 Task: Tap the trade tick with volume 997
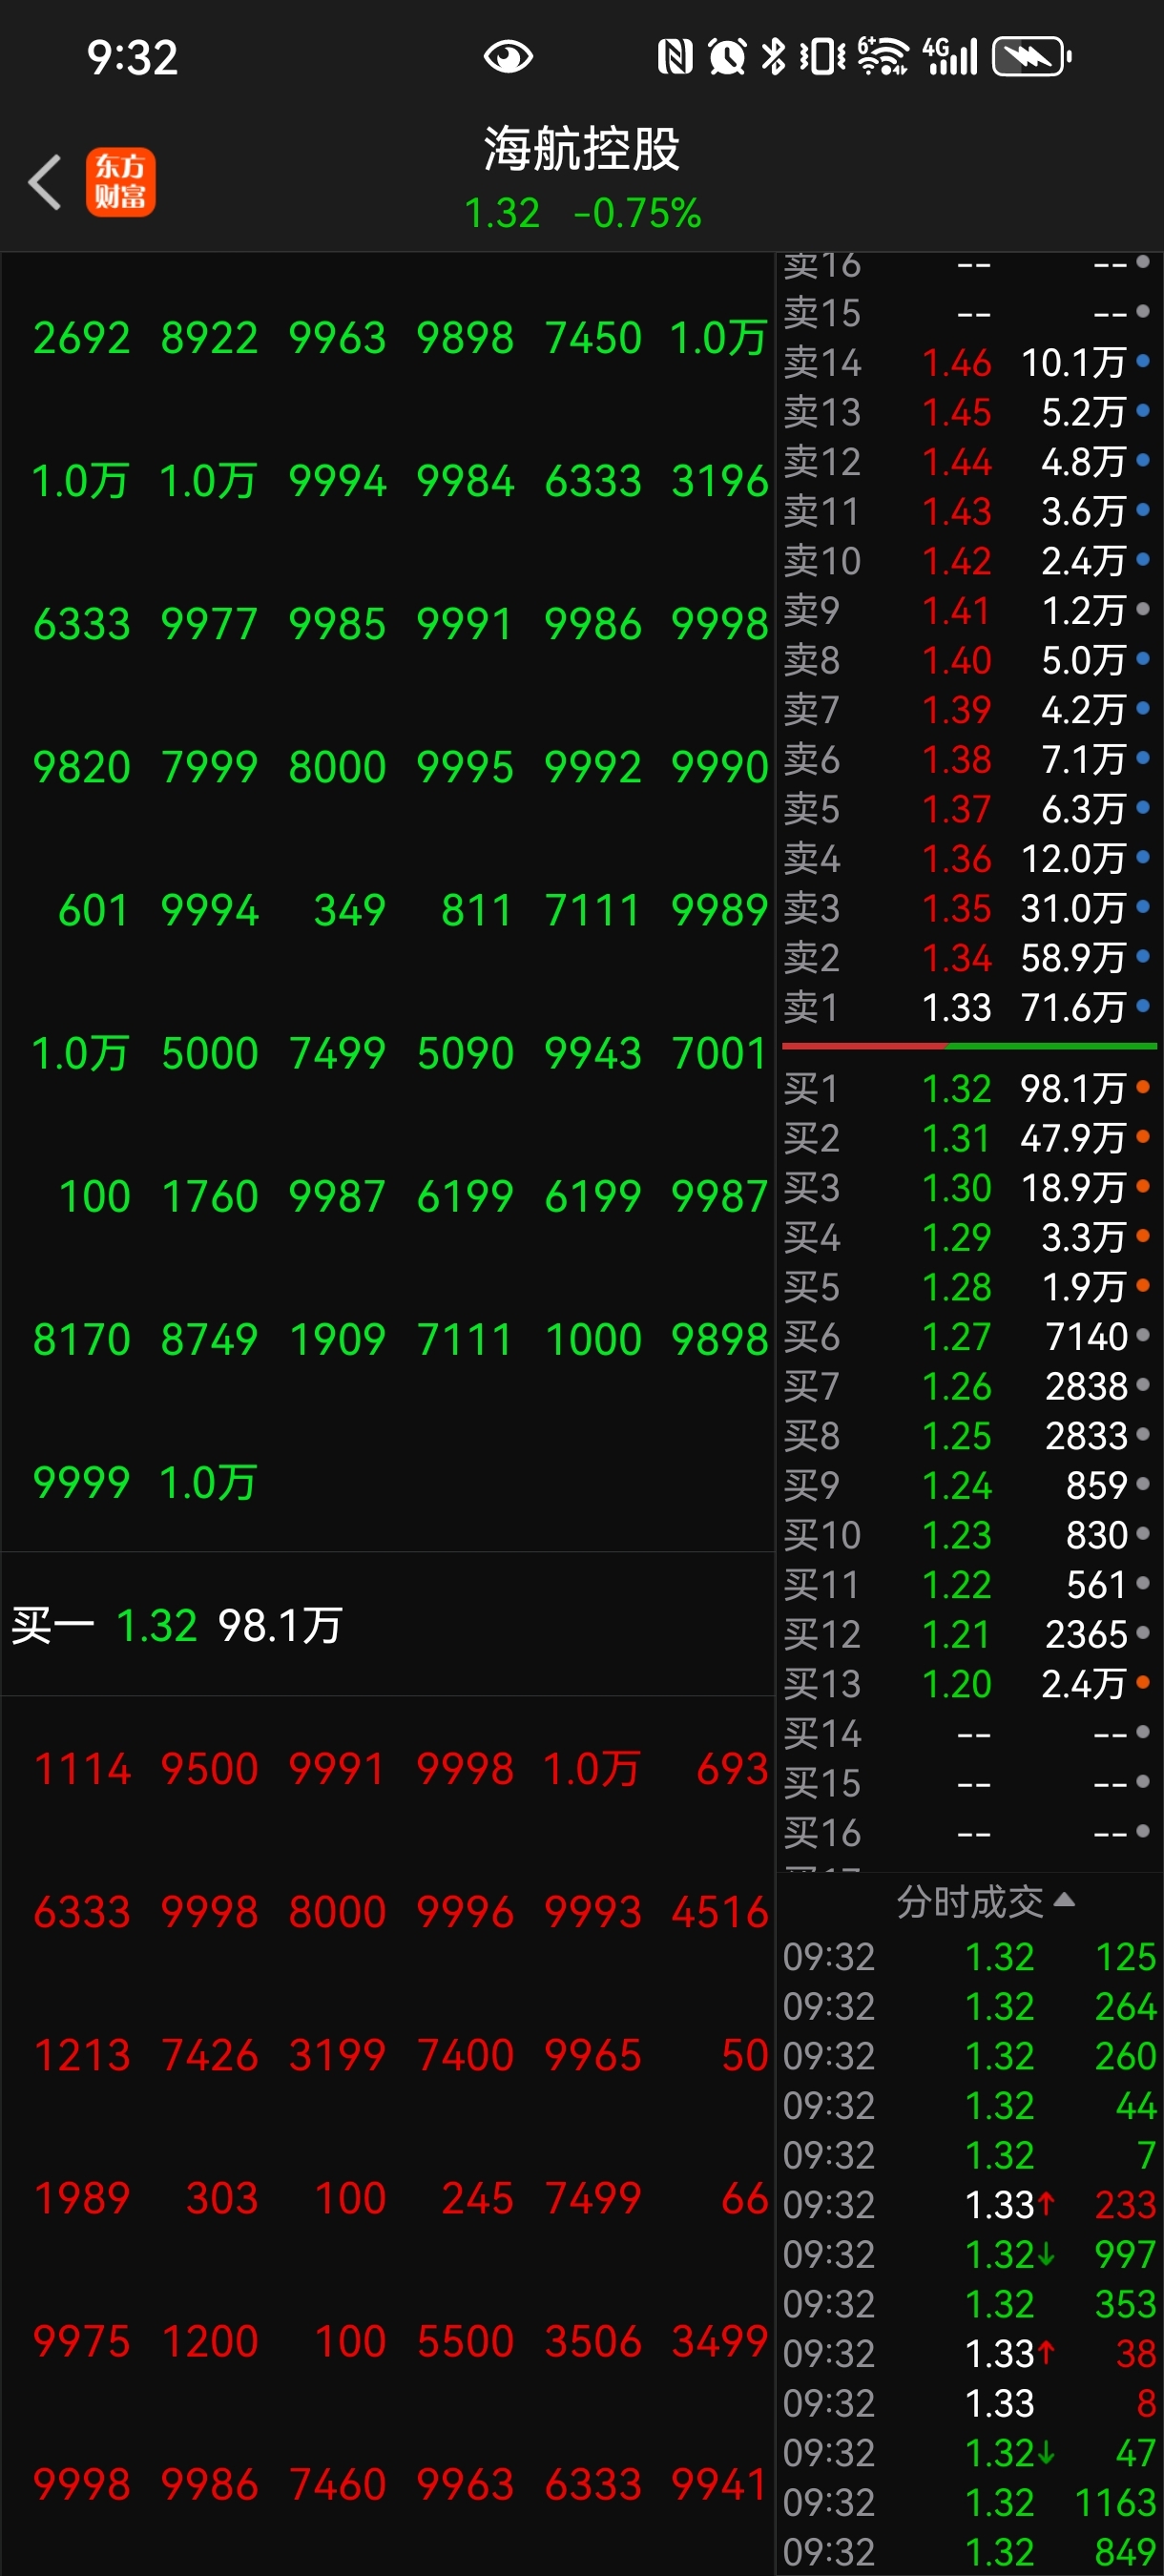969,2254
